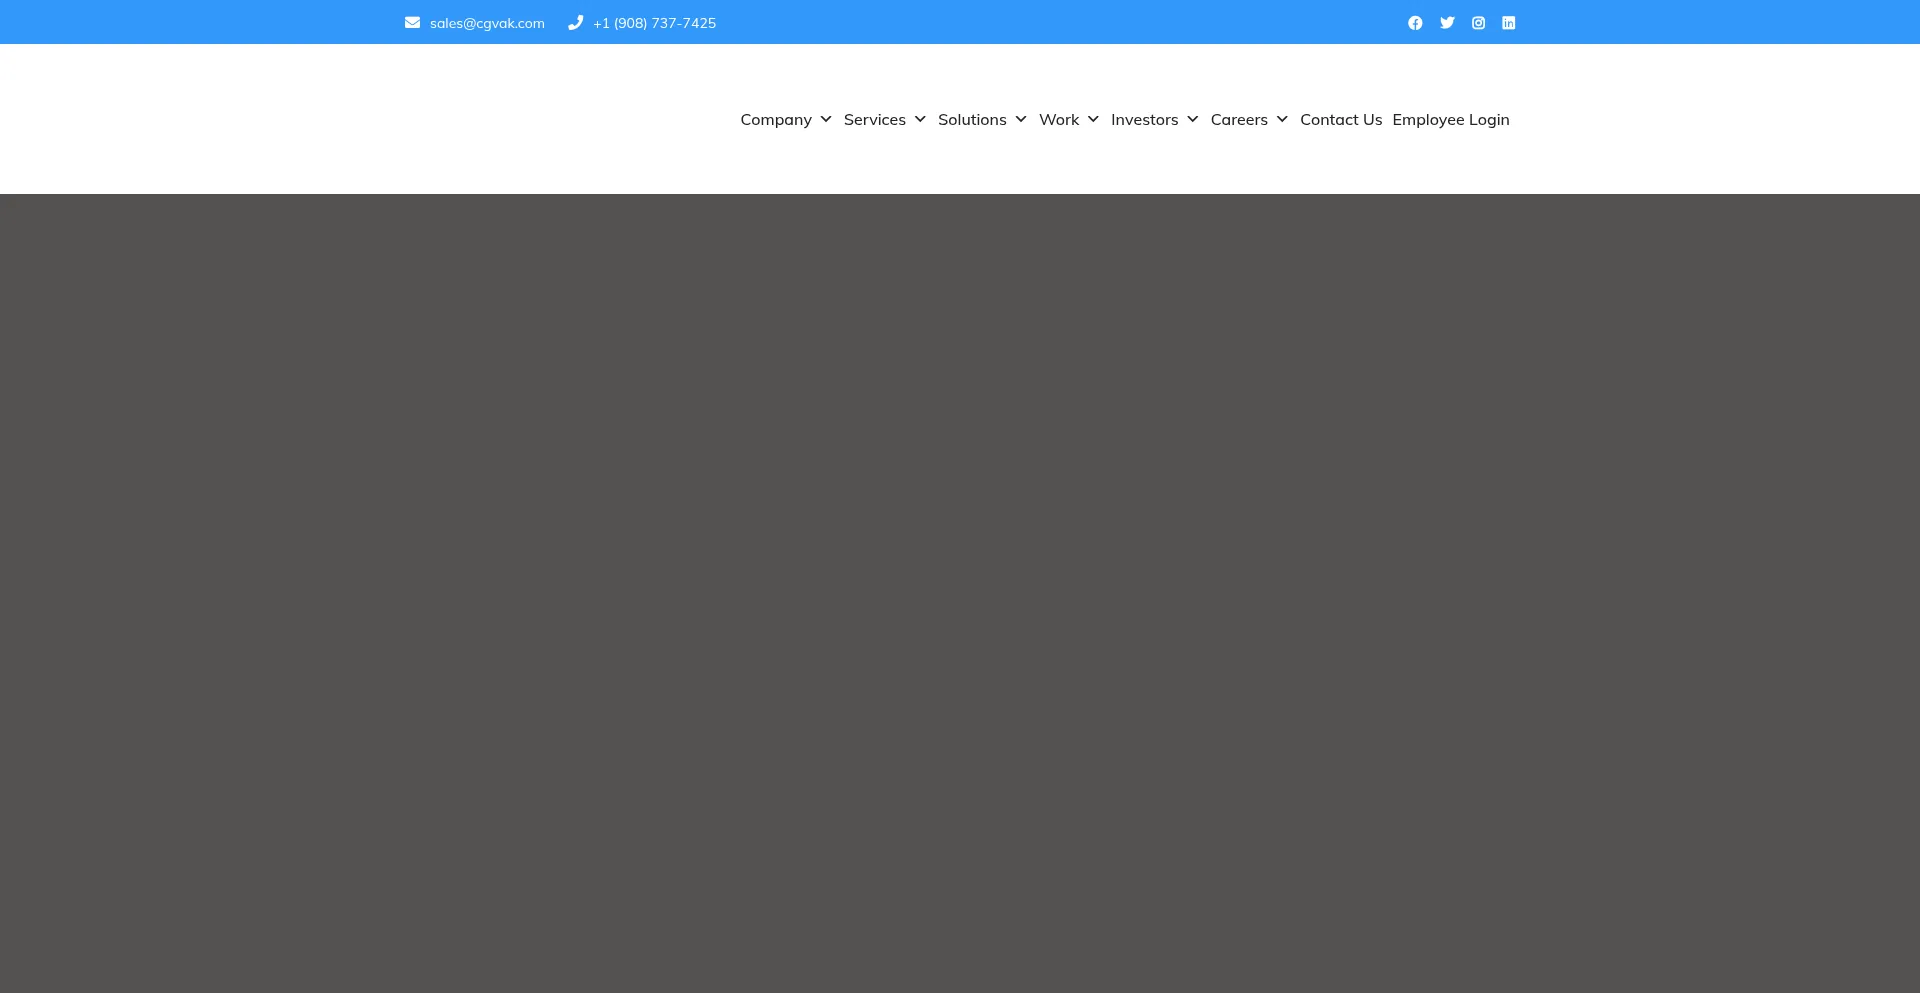Expand the chevron next to Solutions
The width and height of the screenshot is (1920, 993).
(1021, 119)
